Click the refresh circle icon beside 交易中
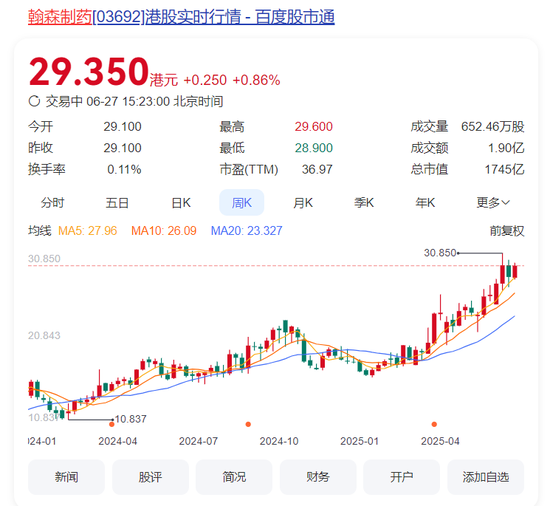Image resolution: width=550 pixels, height=506 pixels. coord(34,101)
